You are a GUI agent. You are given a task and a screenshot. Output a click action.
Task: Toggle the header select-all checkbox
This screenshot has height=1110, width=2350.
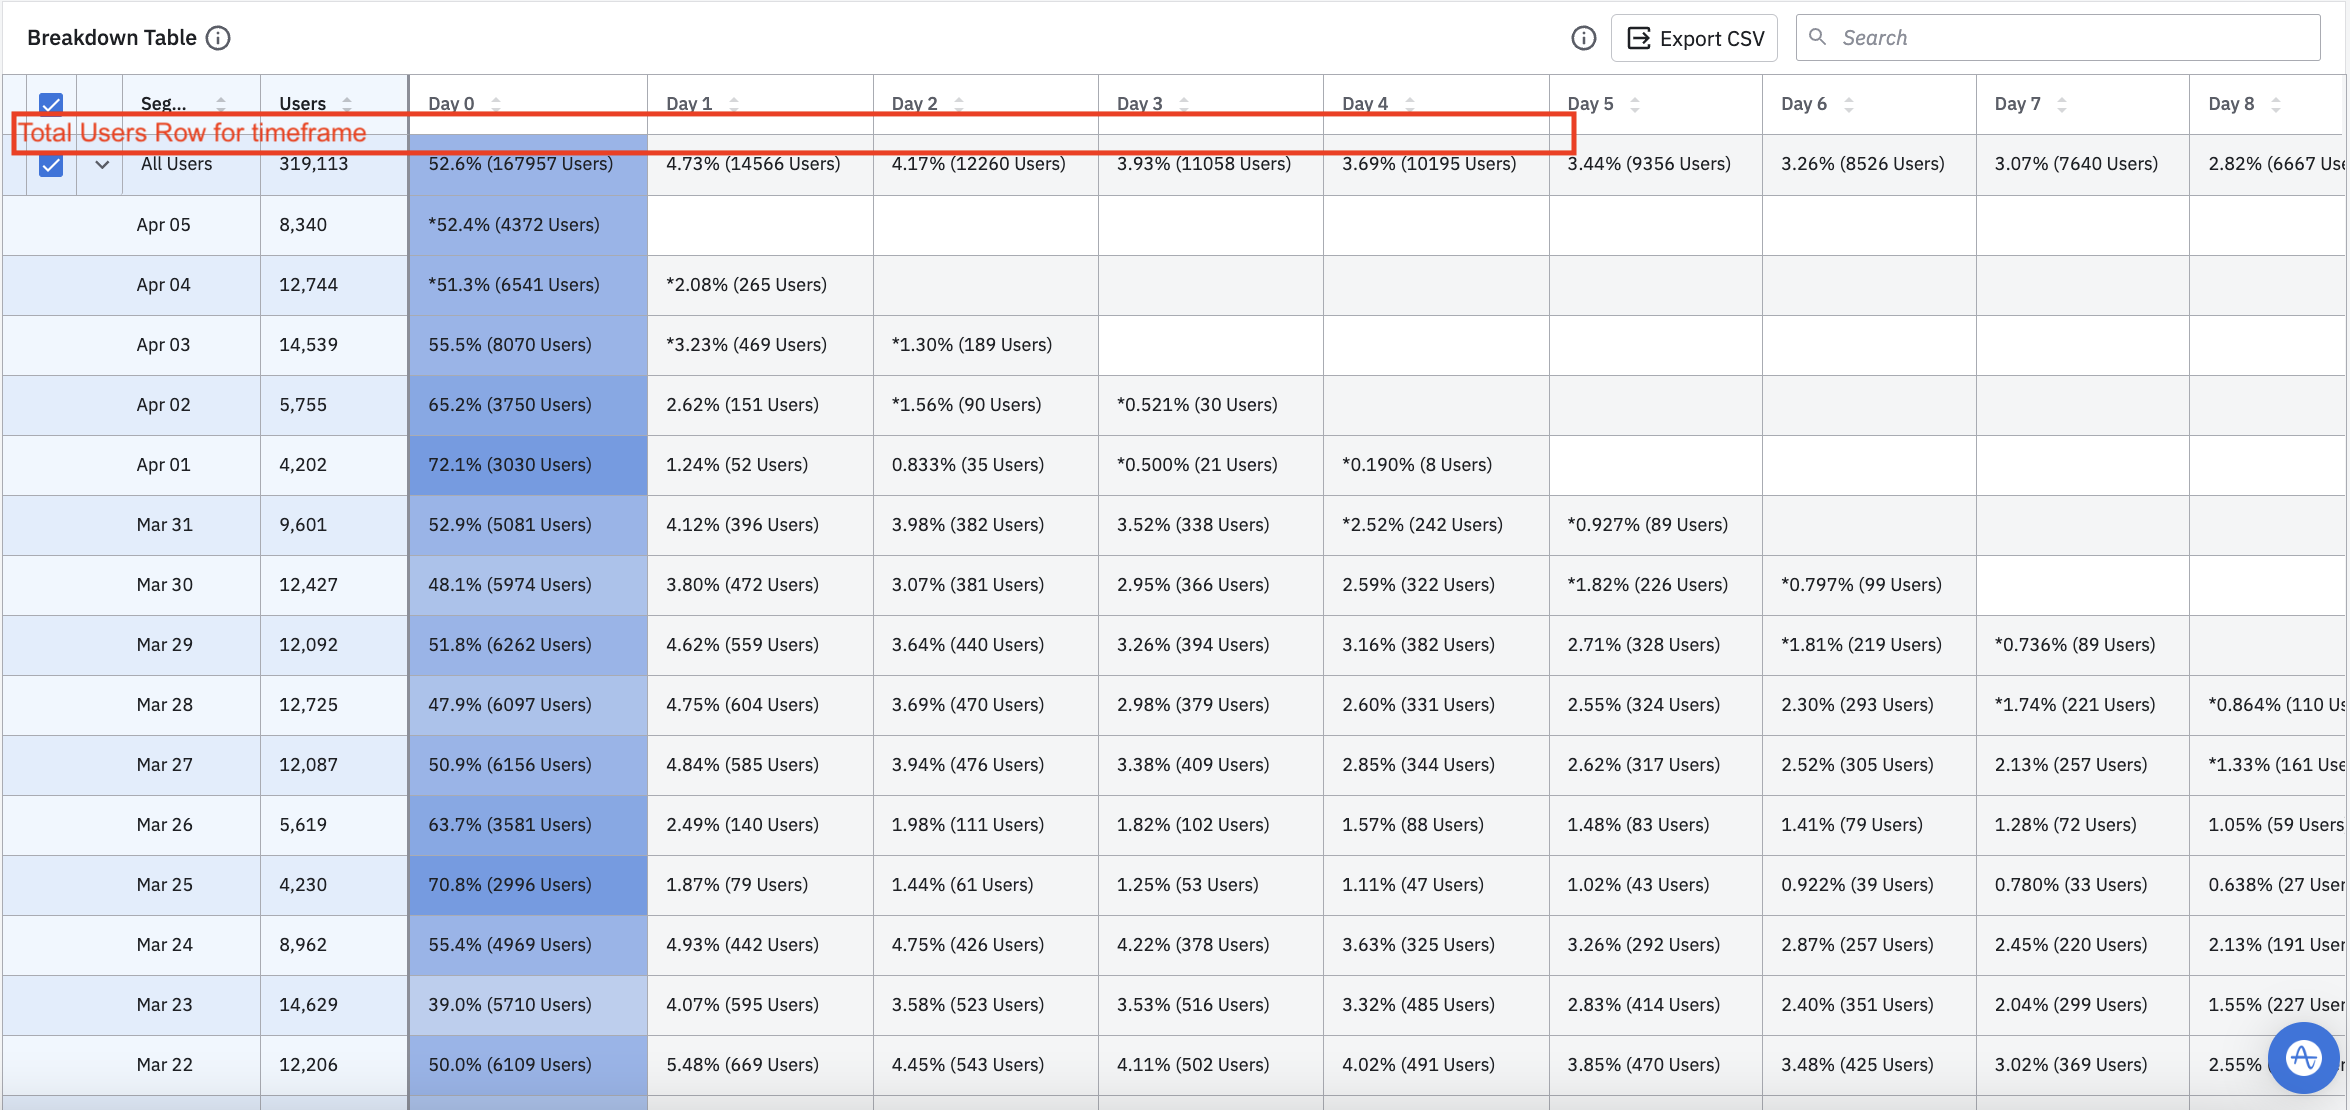click(x=51, y=104)
